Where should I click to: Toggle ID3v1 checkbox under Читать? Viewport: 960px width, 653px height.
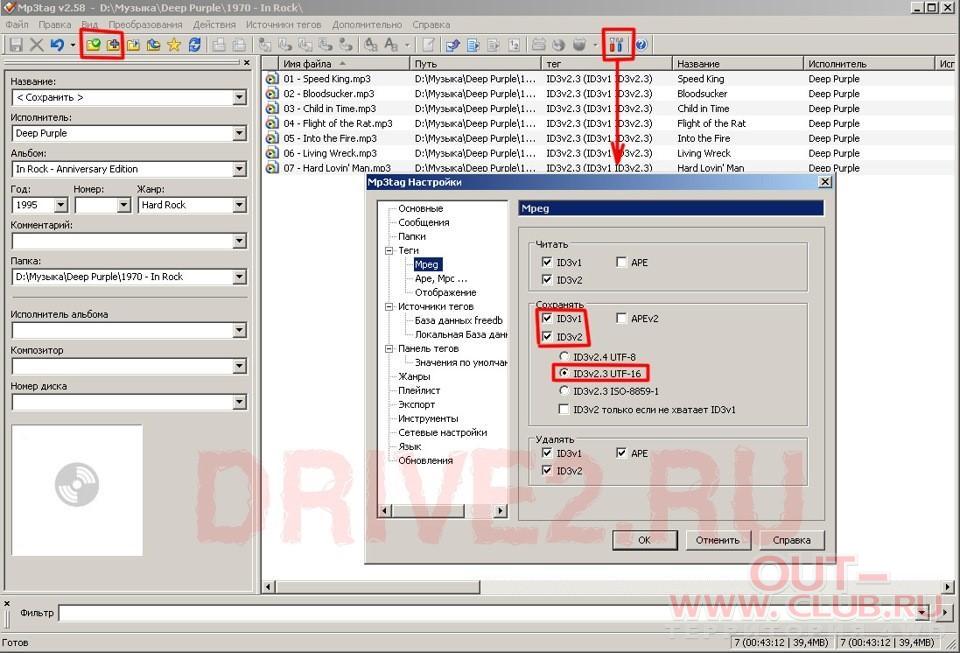click(547, 262)
